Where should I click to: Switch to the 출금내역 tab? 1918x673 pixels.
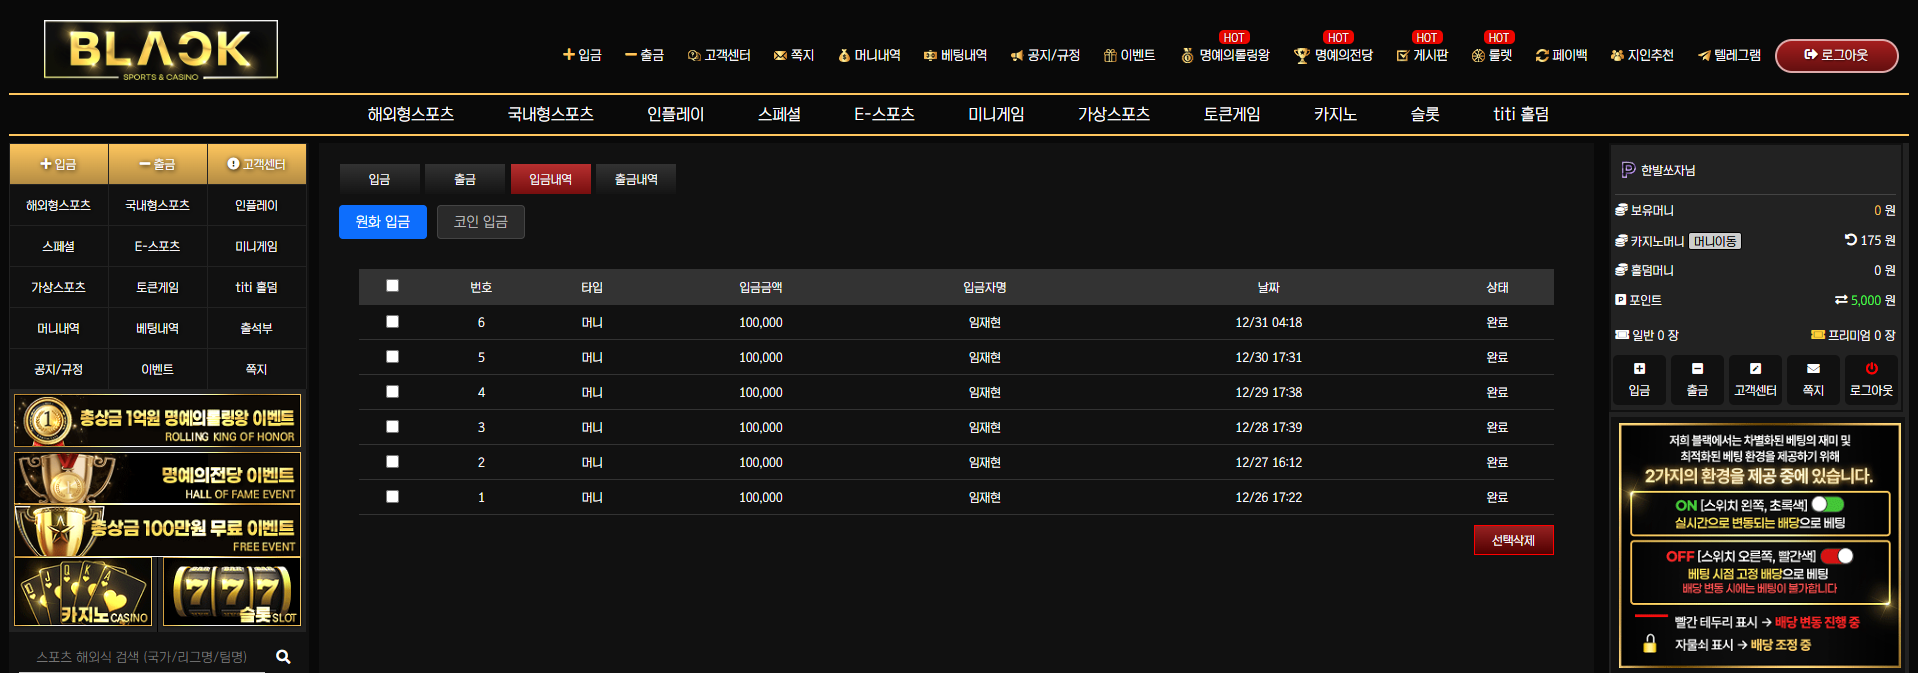point(636,179)
